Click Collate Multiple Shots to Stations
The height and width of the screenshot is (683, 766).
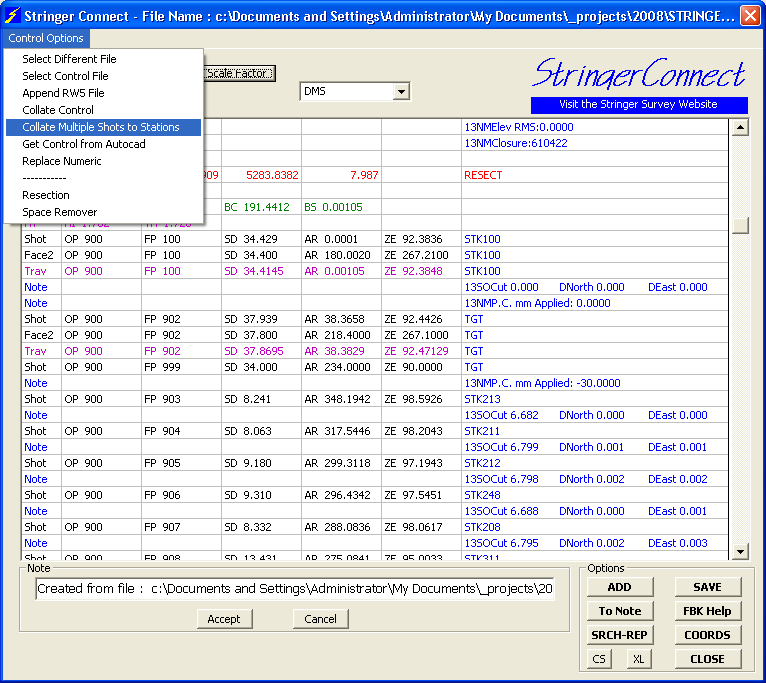pyautogui.click(x=101, y=127)
